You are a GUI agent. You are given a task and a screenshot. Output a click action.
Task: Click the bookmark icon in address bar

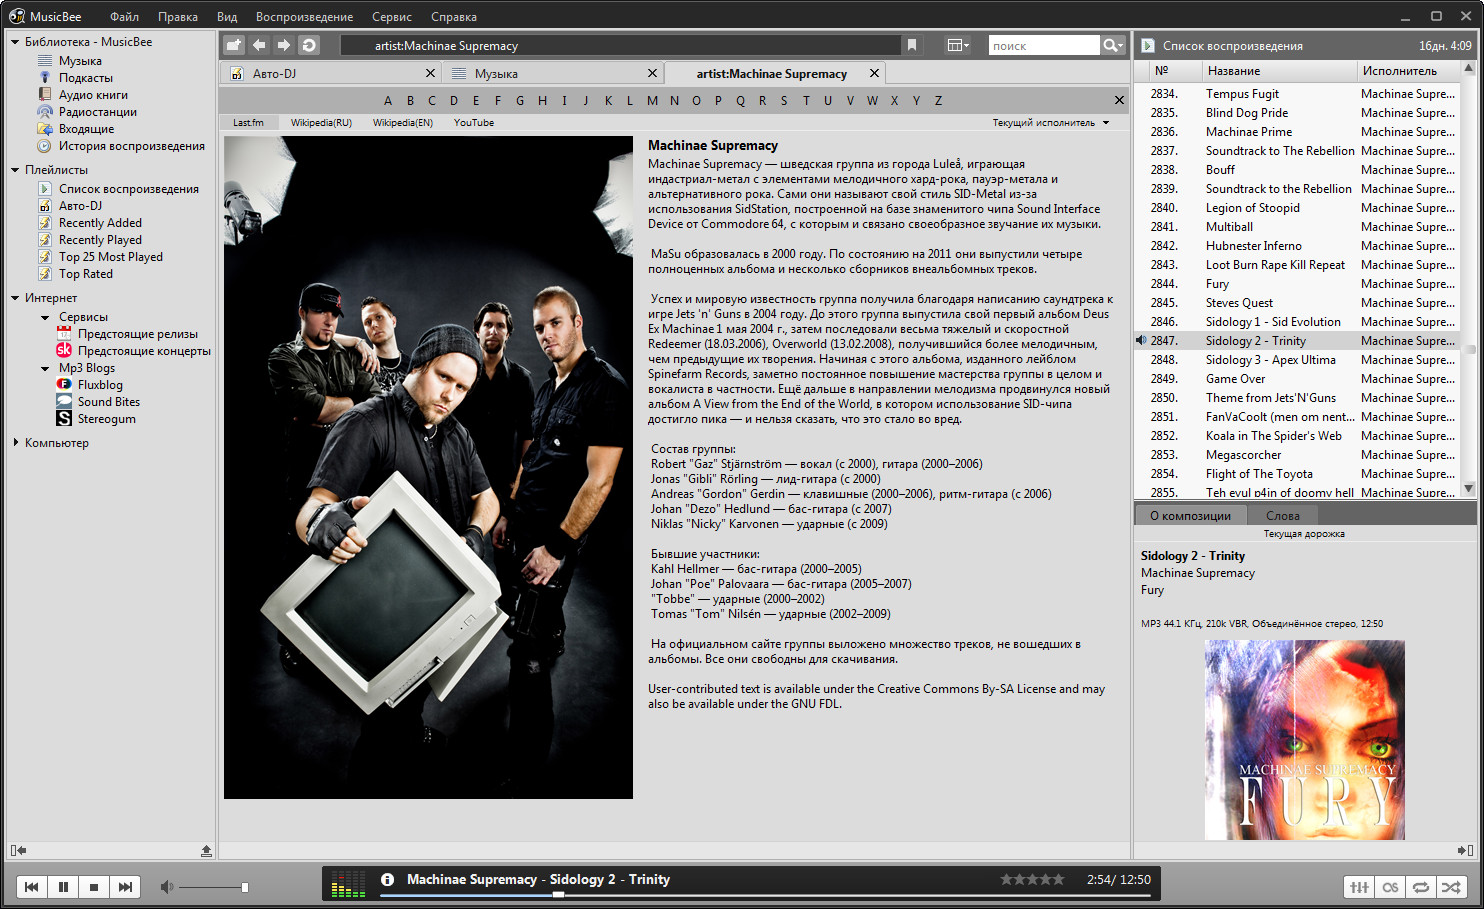coord(912,45)
